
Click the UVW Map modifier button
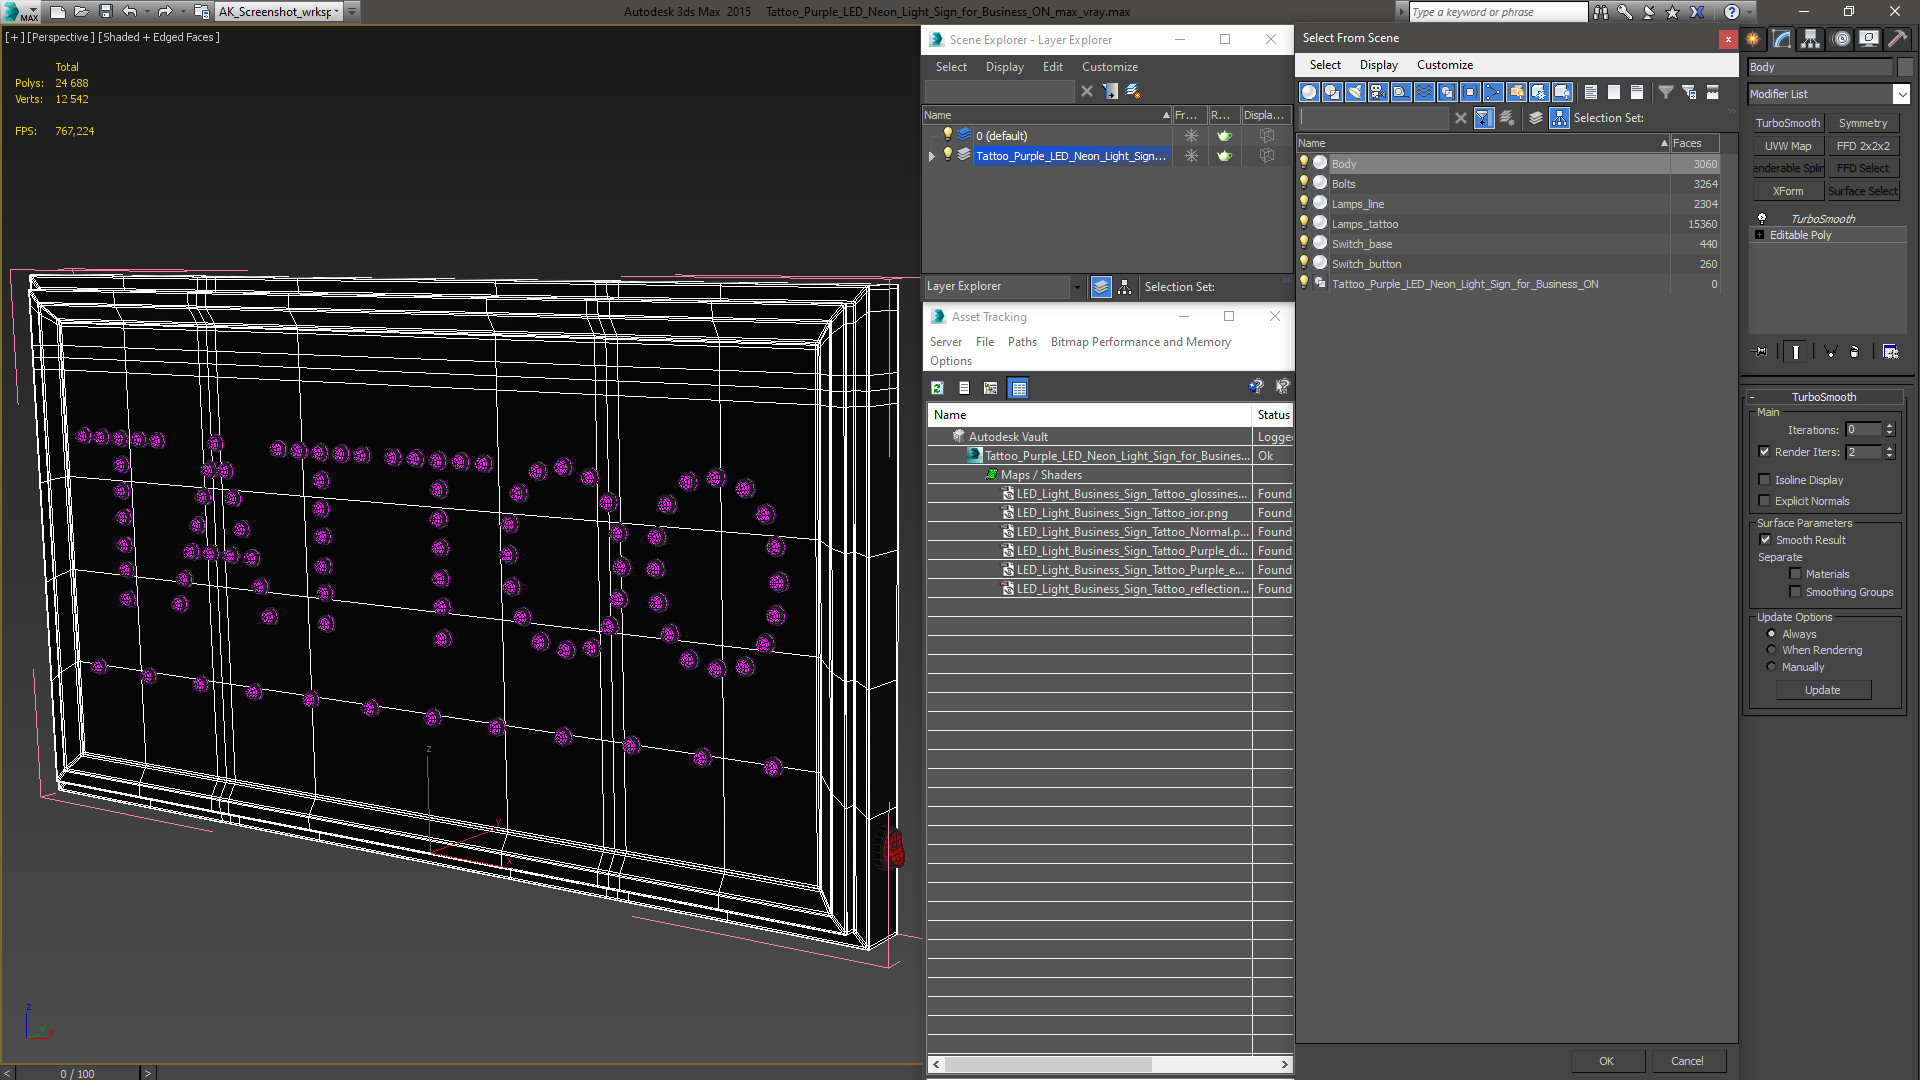click(x=1787, y=145)
